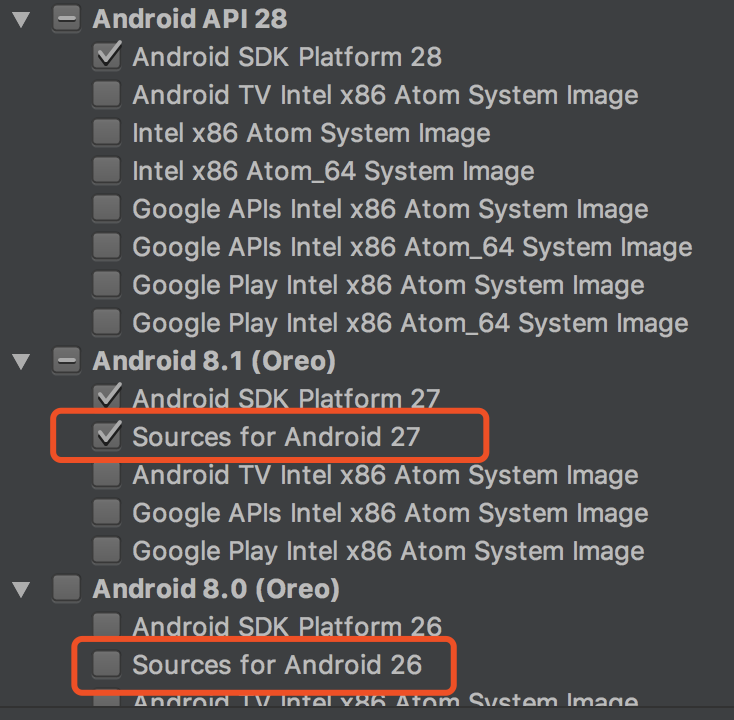
Task: Check Google APIs Intel x86 Atom_64 System Image
Action: click(x=107, y=247)
